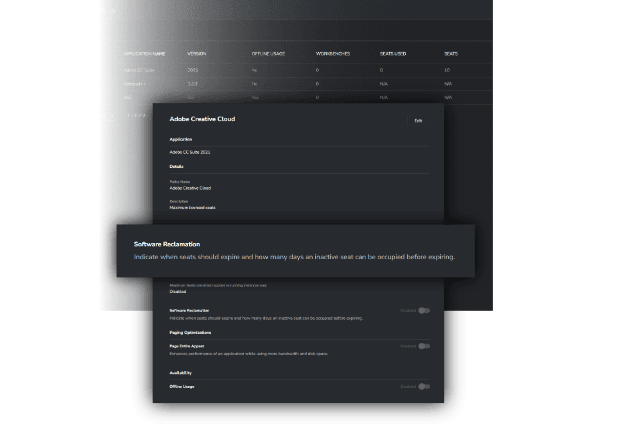Sort by the VERSION column header
Viewport: 640px width, 428px height.
tap(197, 54)
